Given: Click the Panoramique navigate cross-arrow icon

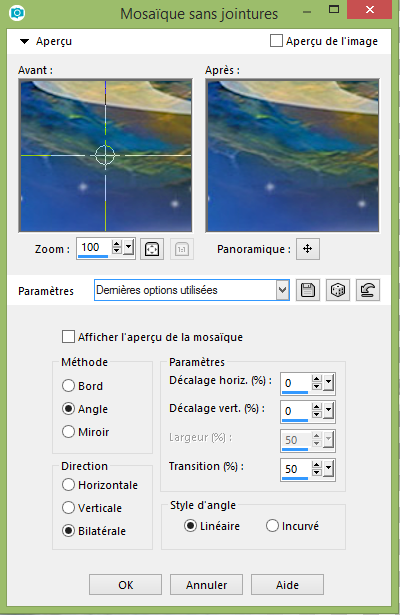Looking at the screenshot, I should 308,249.
